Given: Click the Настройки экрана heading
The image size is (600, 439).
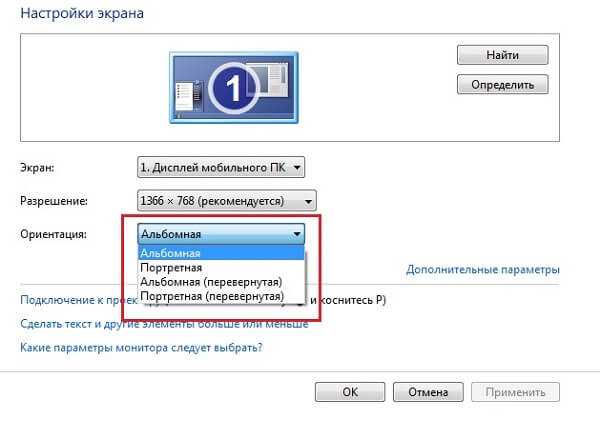Looking at the screenshot, I should click(x=82, y=13).
